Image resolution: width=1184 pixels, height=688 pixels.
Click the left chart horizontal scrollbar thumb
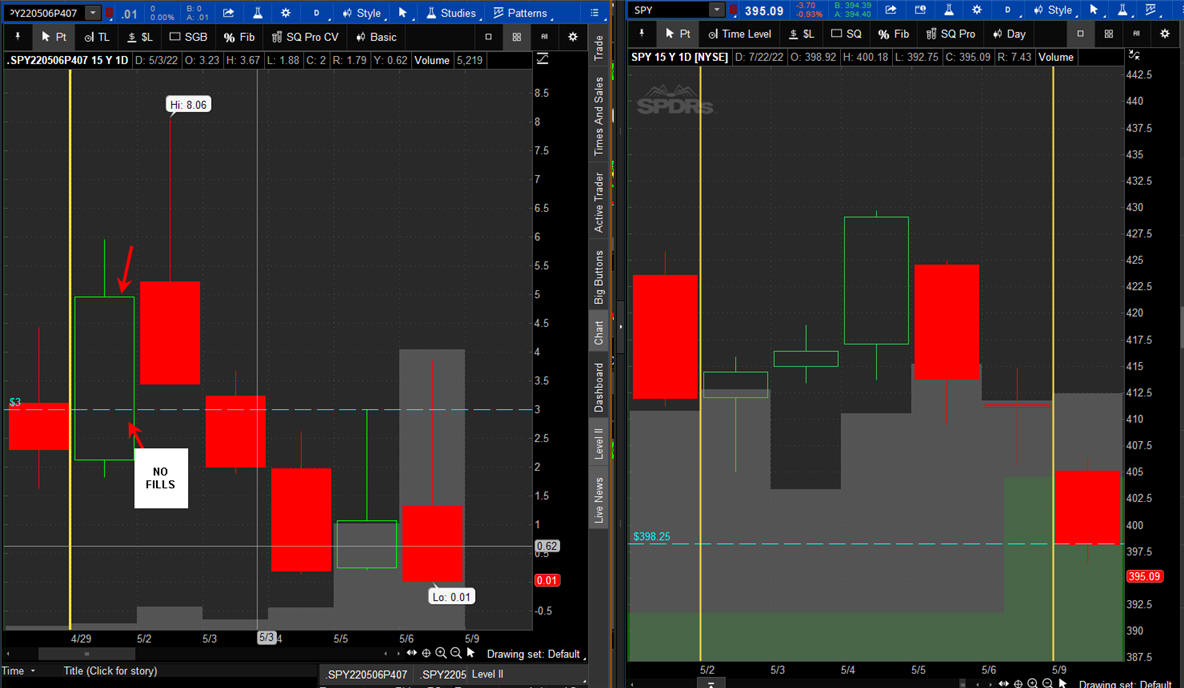(87, 654)
